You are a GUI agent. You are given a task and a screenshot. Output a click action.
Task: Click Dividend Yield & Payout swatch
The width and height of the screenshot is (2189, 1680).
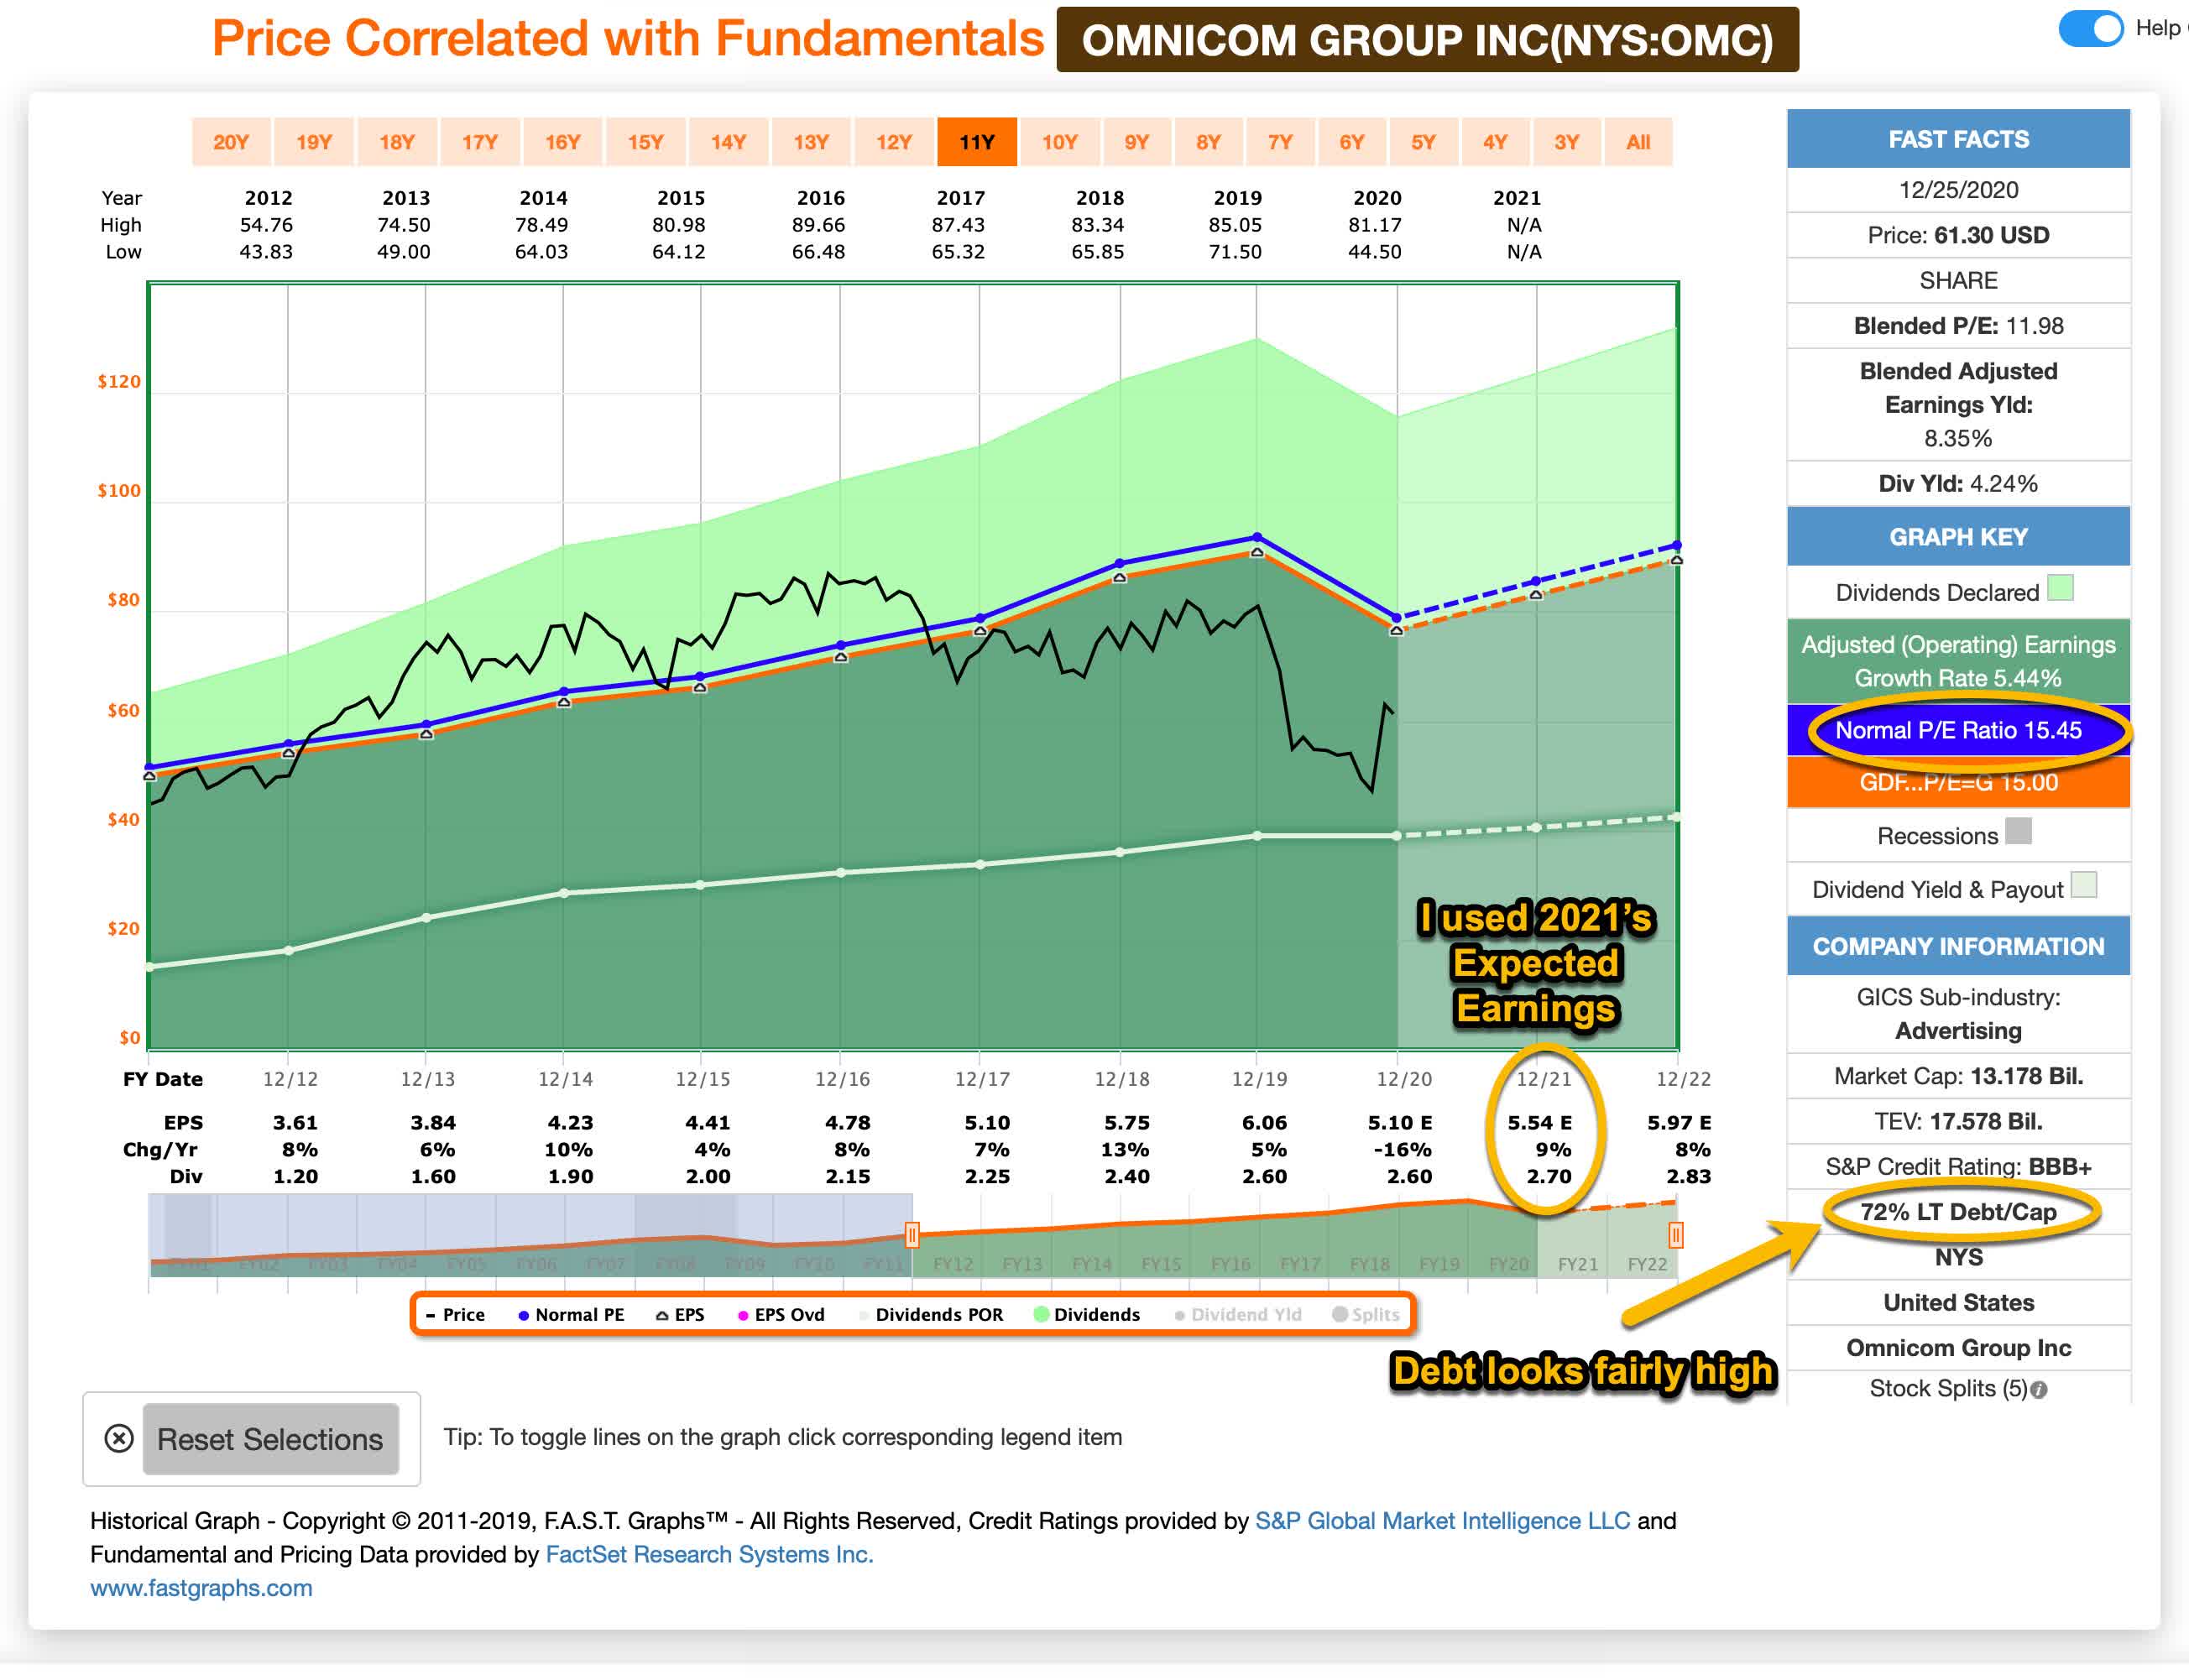[x=2084, y=885]
